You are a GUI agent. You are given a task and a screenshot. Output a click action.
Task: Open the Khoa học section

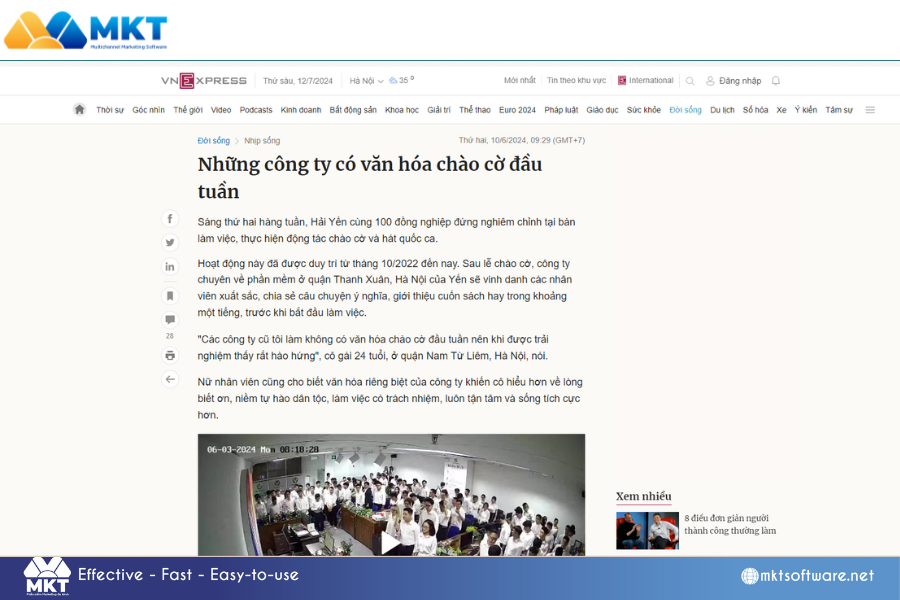coord(402,110)
